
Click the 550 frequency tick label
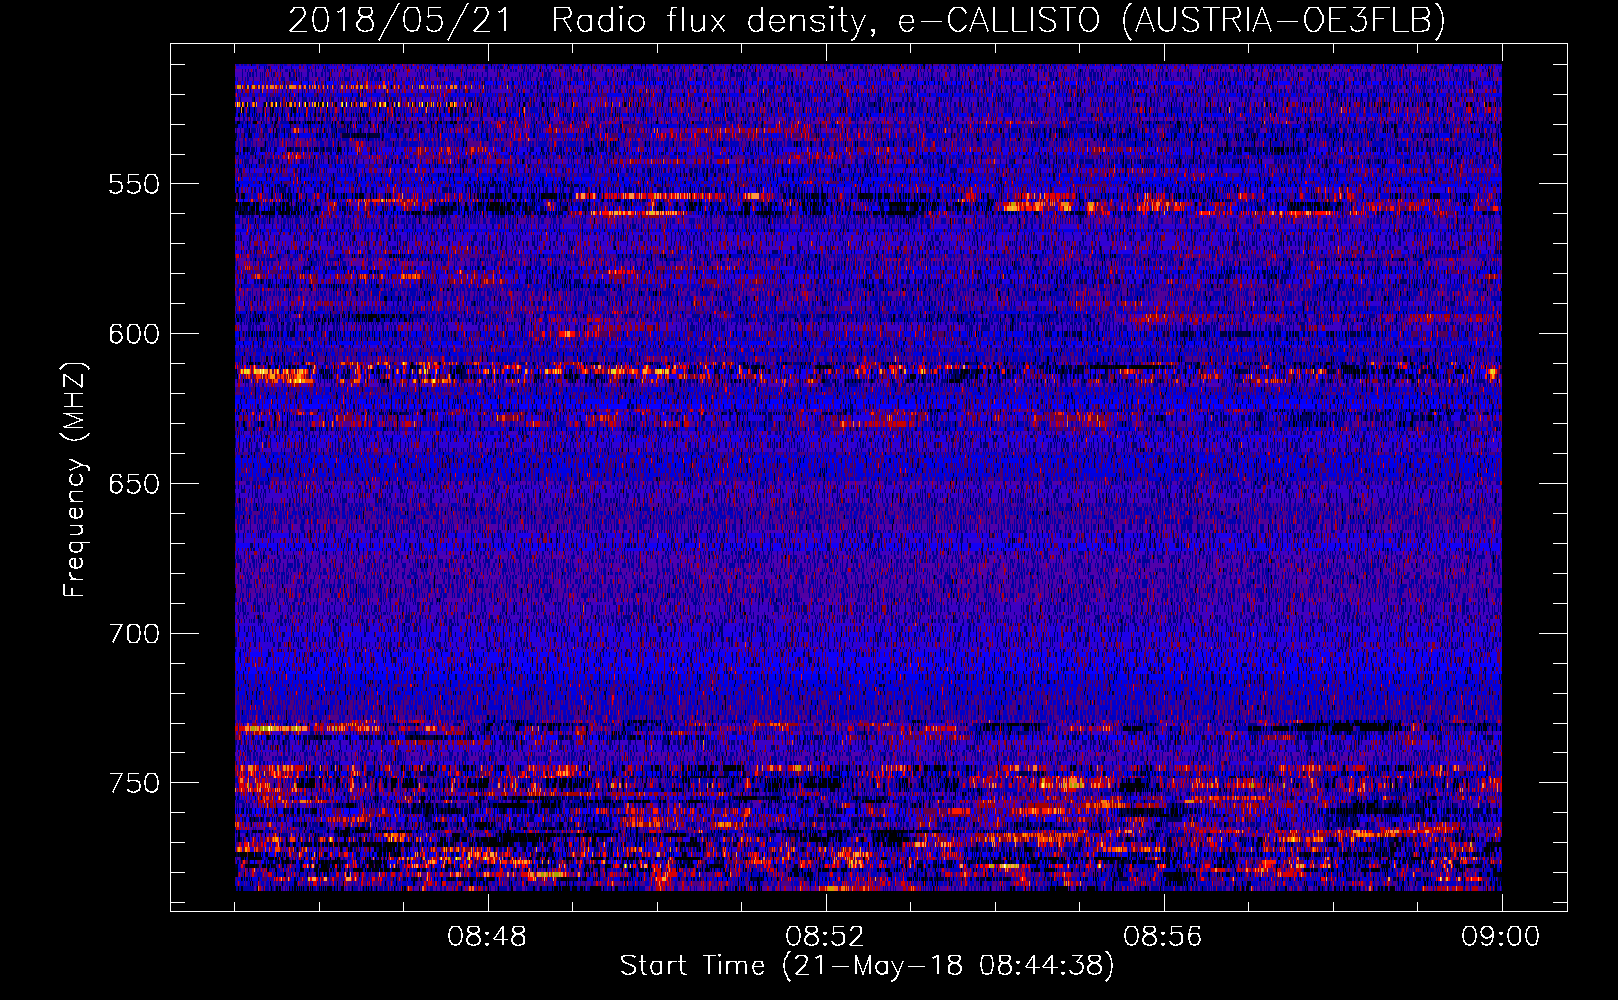(x=133, y=184)
